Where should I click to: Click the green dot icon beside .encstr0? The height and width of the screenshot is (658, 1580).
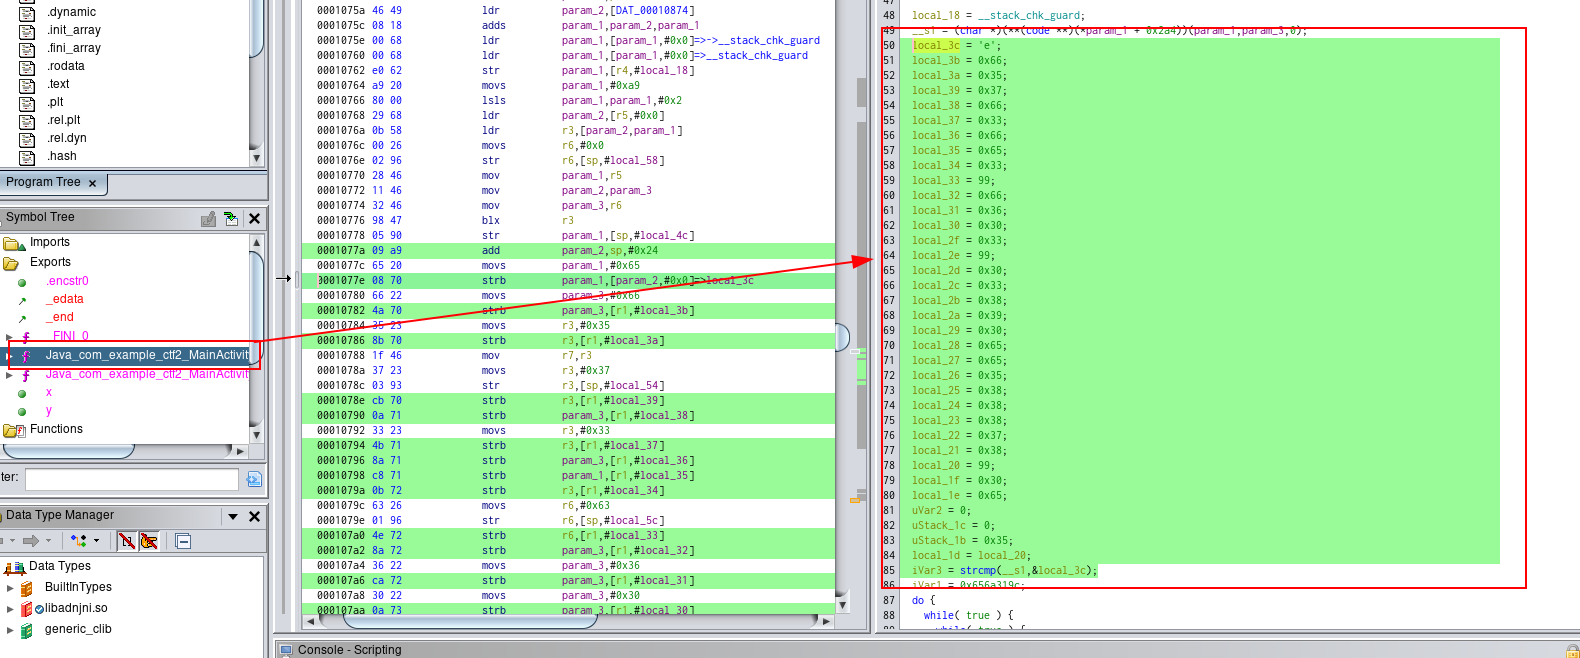click(x=22, y=283)
